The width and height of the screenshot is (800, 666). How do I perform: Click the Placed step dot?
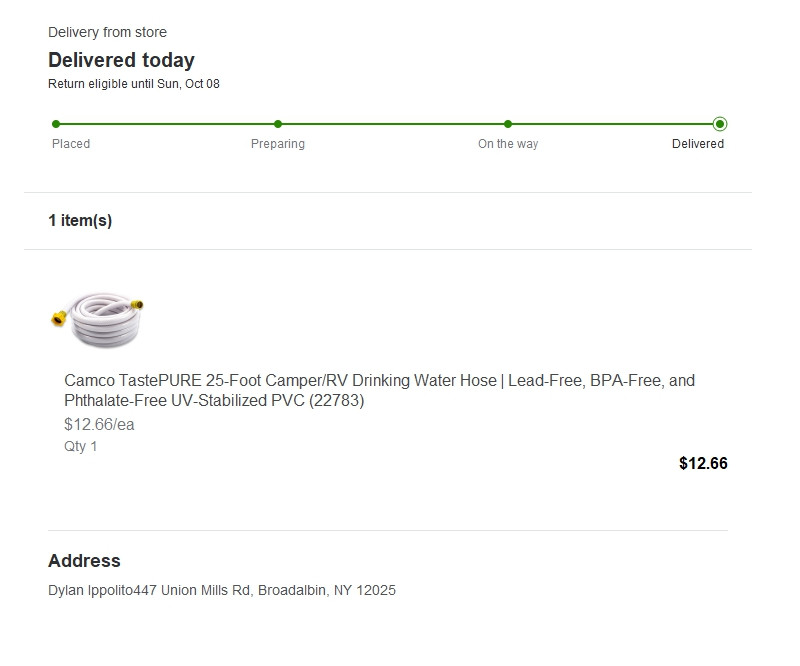[56, 124]
